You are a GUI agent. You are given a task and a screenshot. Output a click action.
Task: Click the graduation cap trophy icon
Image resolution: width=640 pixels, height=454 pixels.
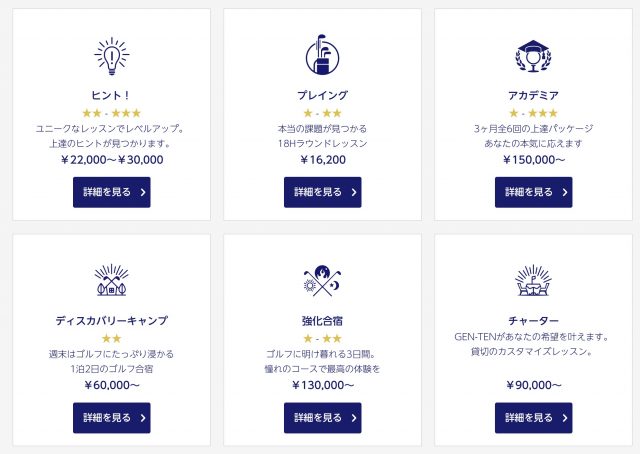coord(533,56)
